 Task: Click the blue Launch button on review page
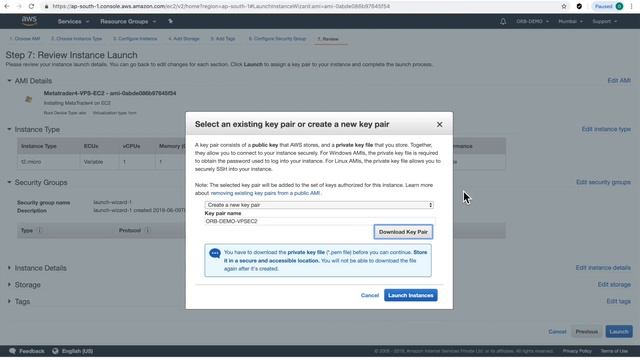(619, 331)
